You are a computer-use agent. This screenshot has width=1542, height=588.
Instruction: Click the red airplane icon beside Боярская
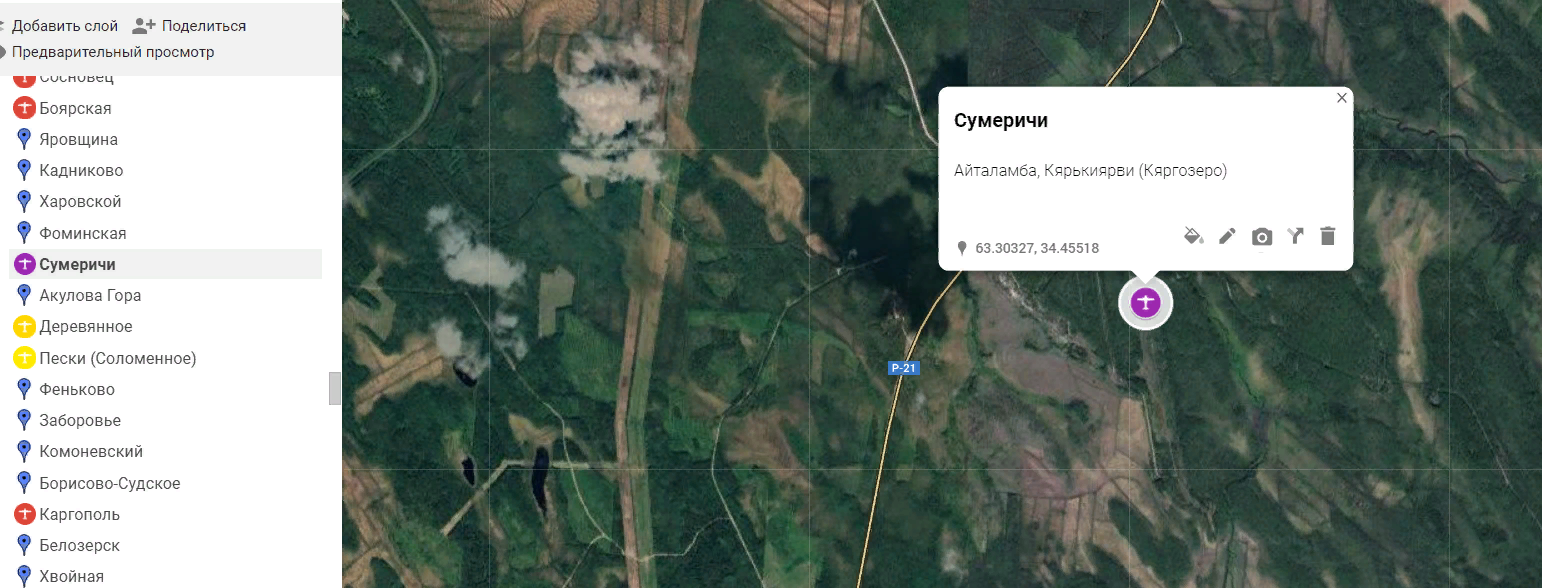pyautogui.click(x=25, y=108)
